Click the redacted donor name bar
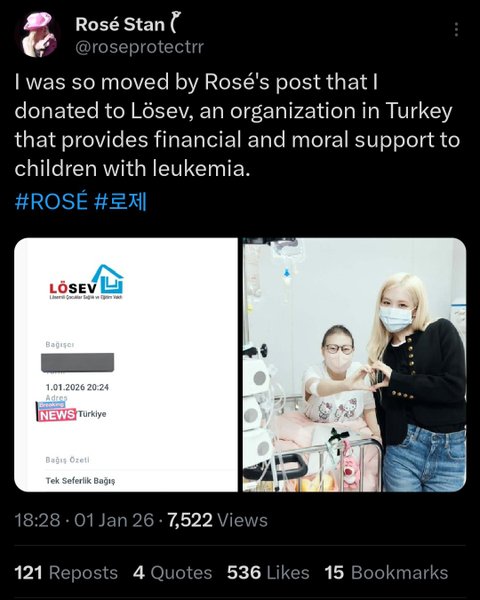The height and width of the screenshot is (600, 480). click(77, 362)
